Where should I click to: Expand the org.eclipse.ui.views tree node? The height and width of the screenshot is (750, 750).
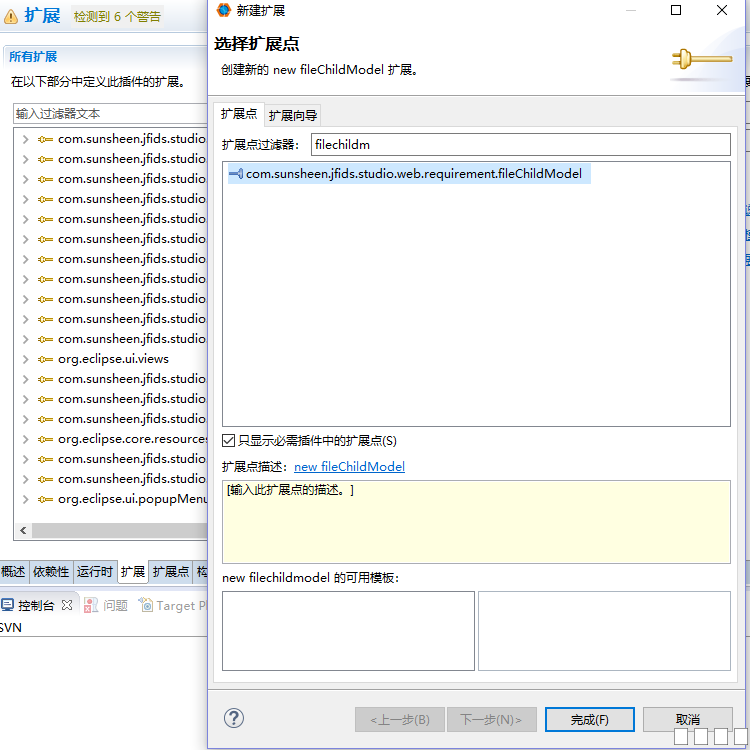pos(25,359)
